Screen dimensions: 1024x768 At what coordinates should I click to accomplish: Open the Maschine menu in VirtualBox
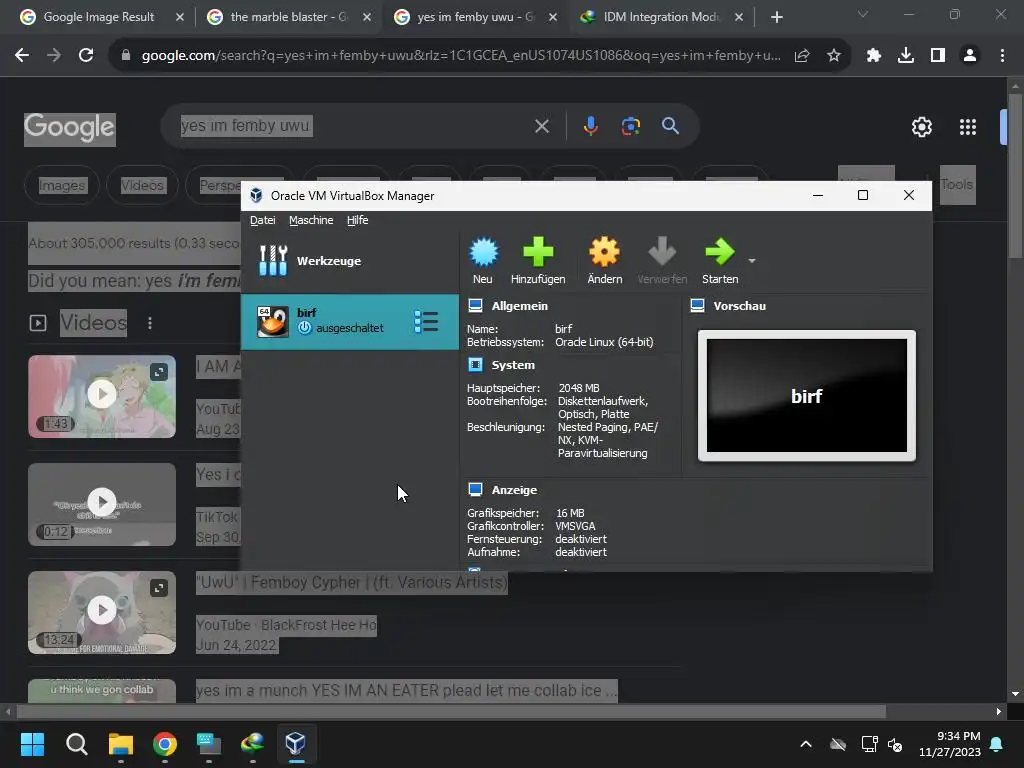tap(311, 220)
